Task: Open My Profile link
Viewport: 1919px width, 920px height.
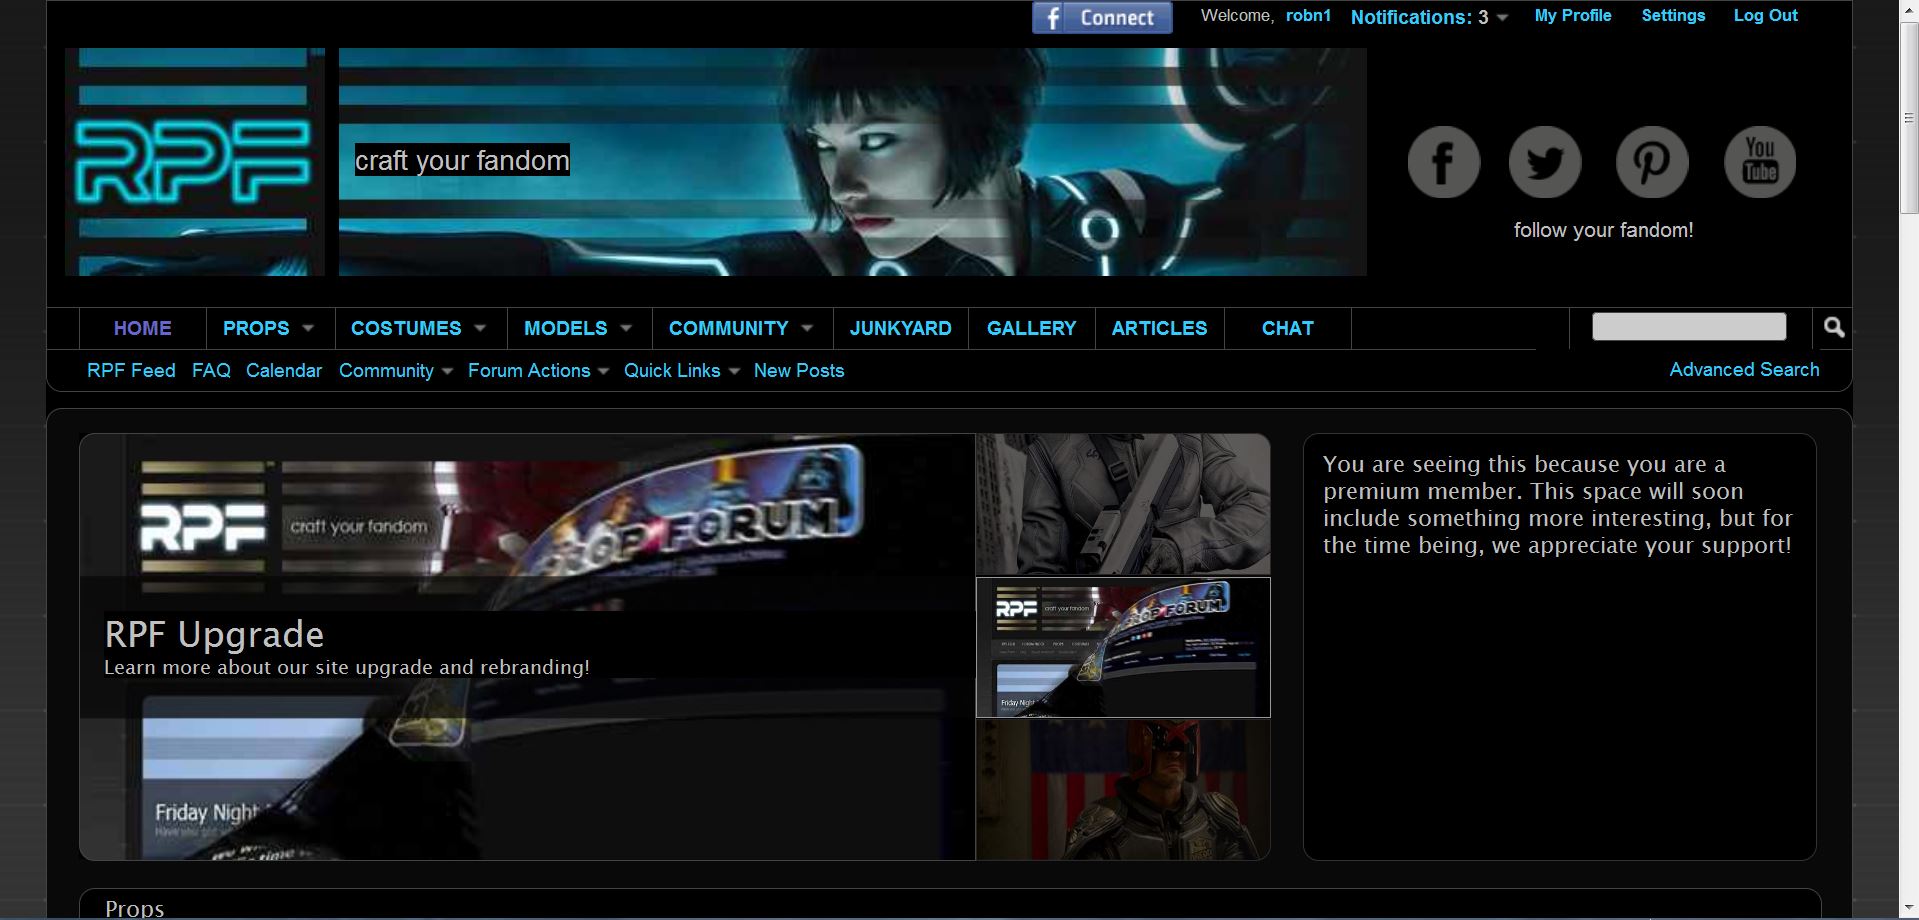Action: (1573, 16)
